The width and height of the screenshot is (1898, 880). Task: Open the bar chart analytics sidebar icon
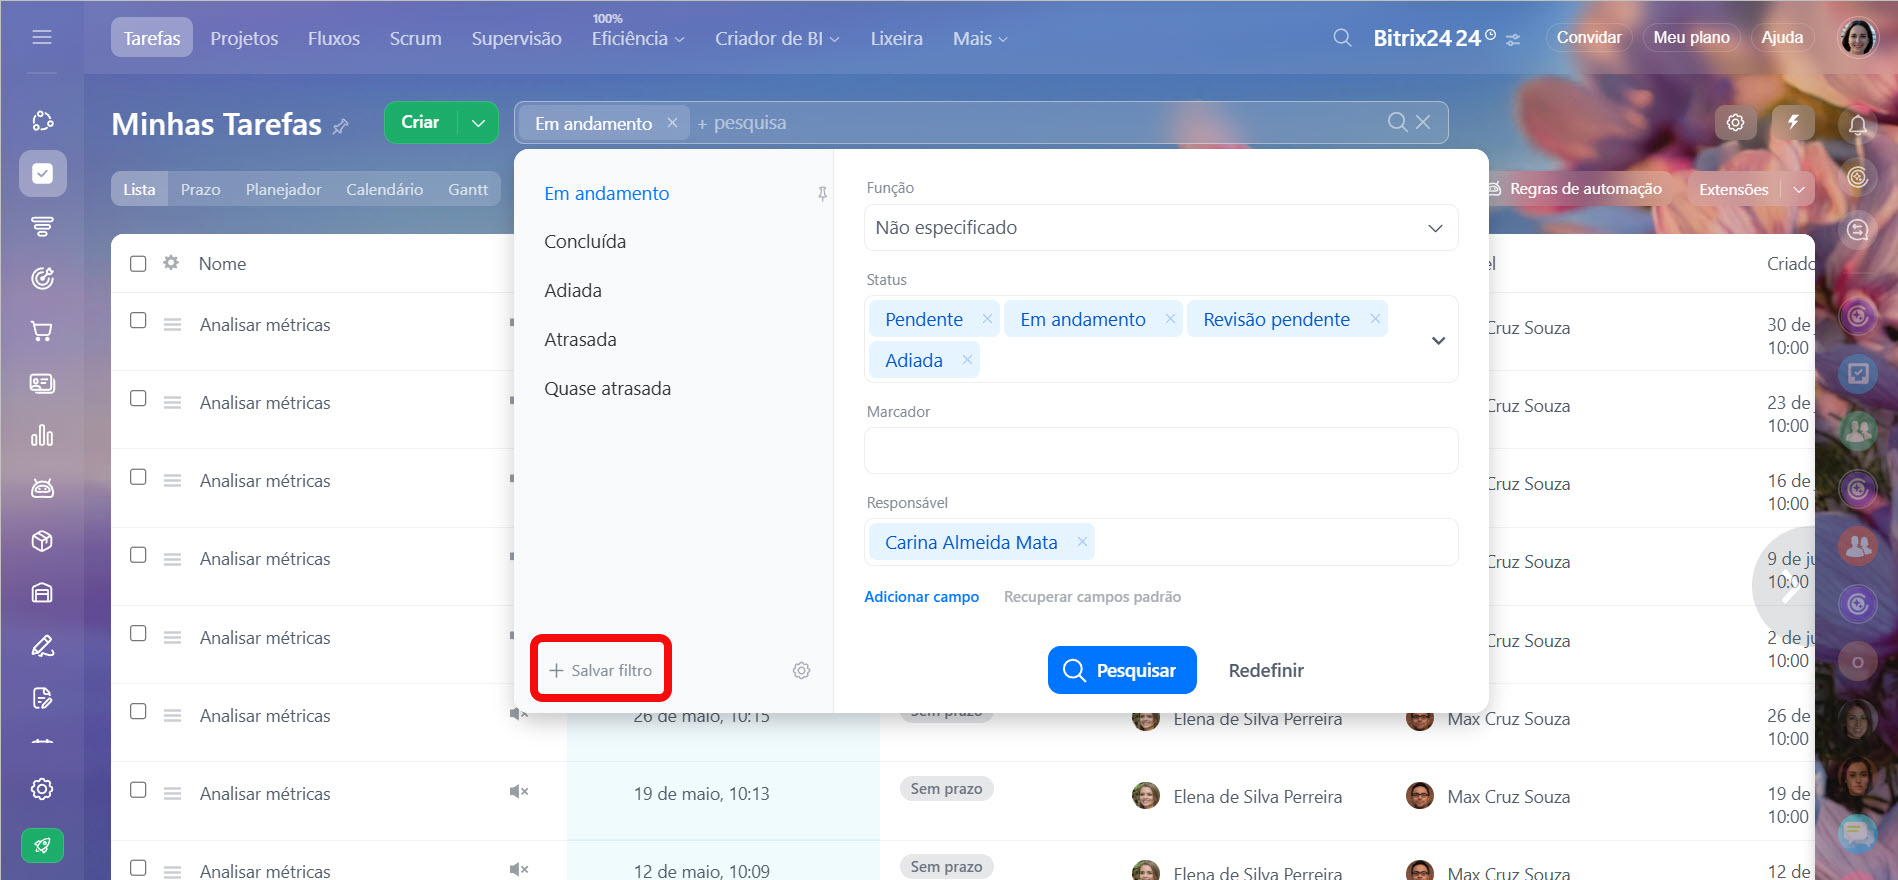point(42,436)
